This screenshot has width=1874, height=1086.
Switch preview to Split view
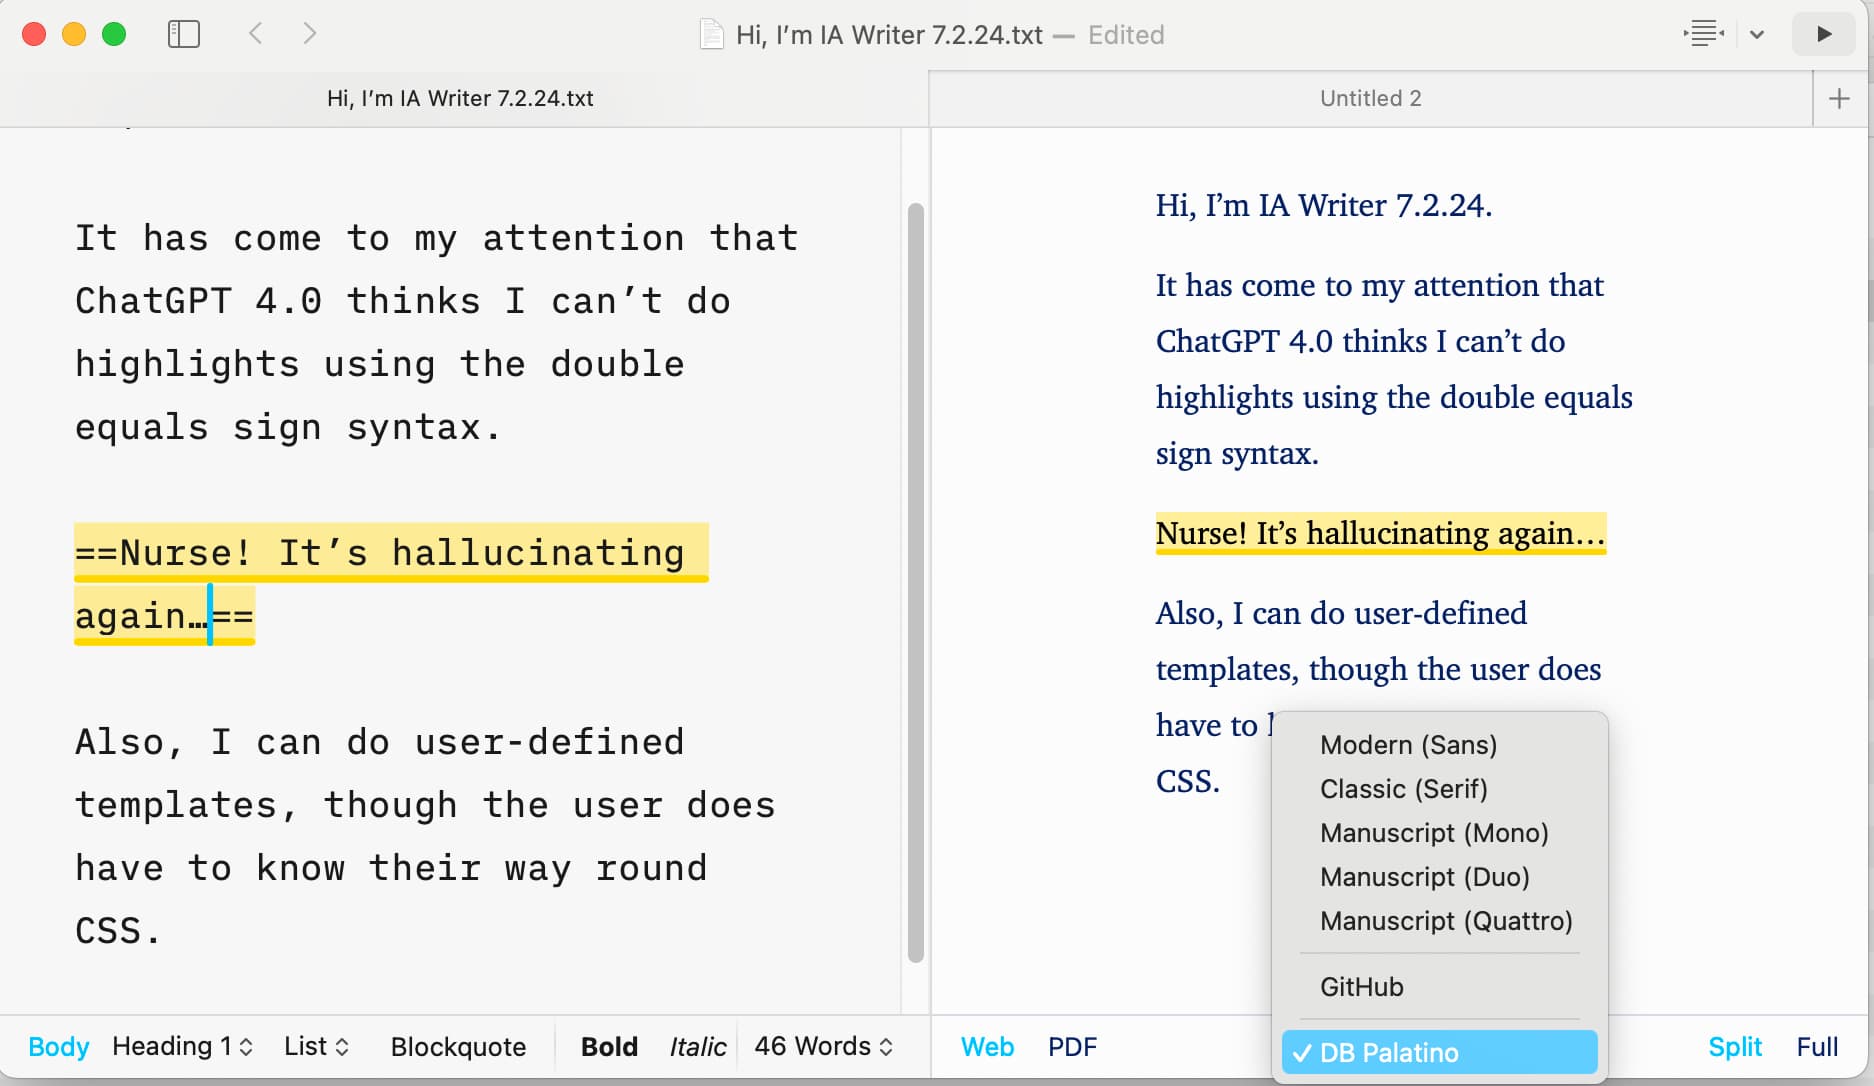tap(1734, 1046)
